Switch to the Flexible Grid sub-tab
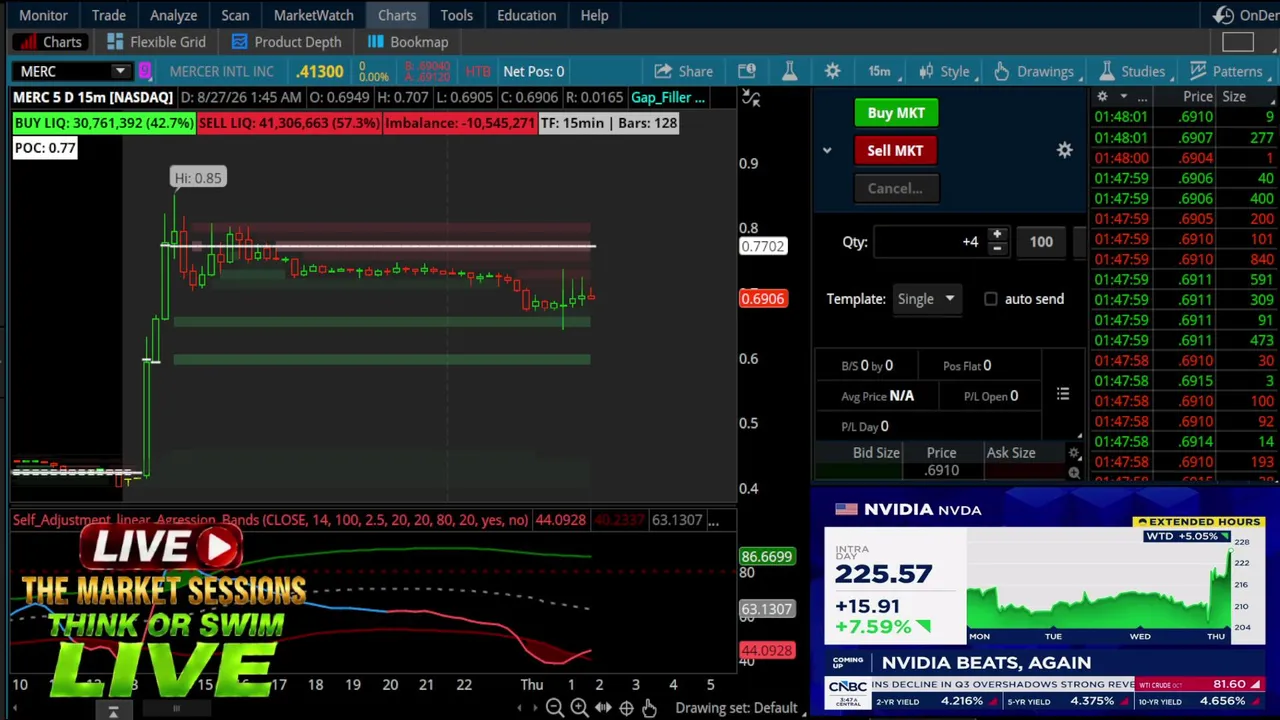The height and width of the screenshot is (720, 1280). (156, 42)
